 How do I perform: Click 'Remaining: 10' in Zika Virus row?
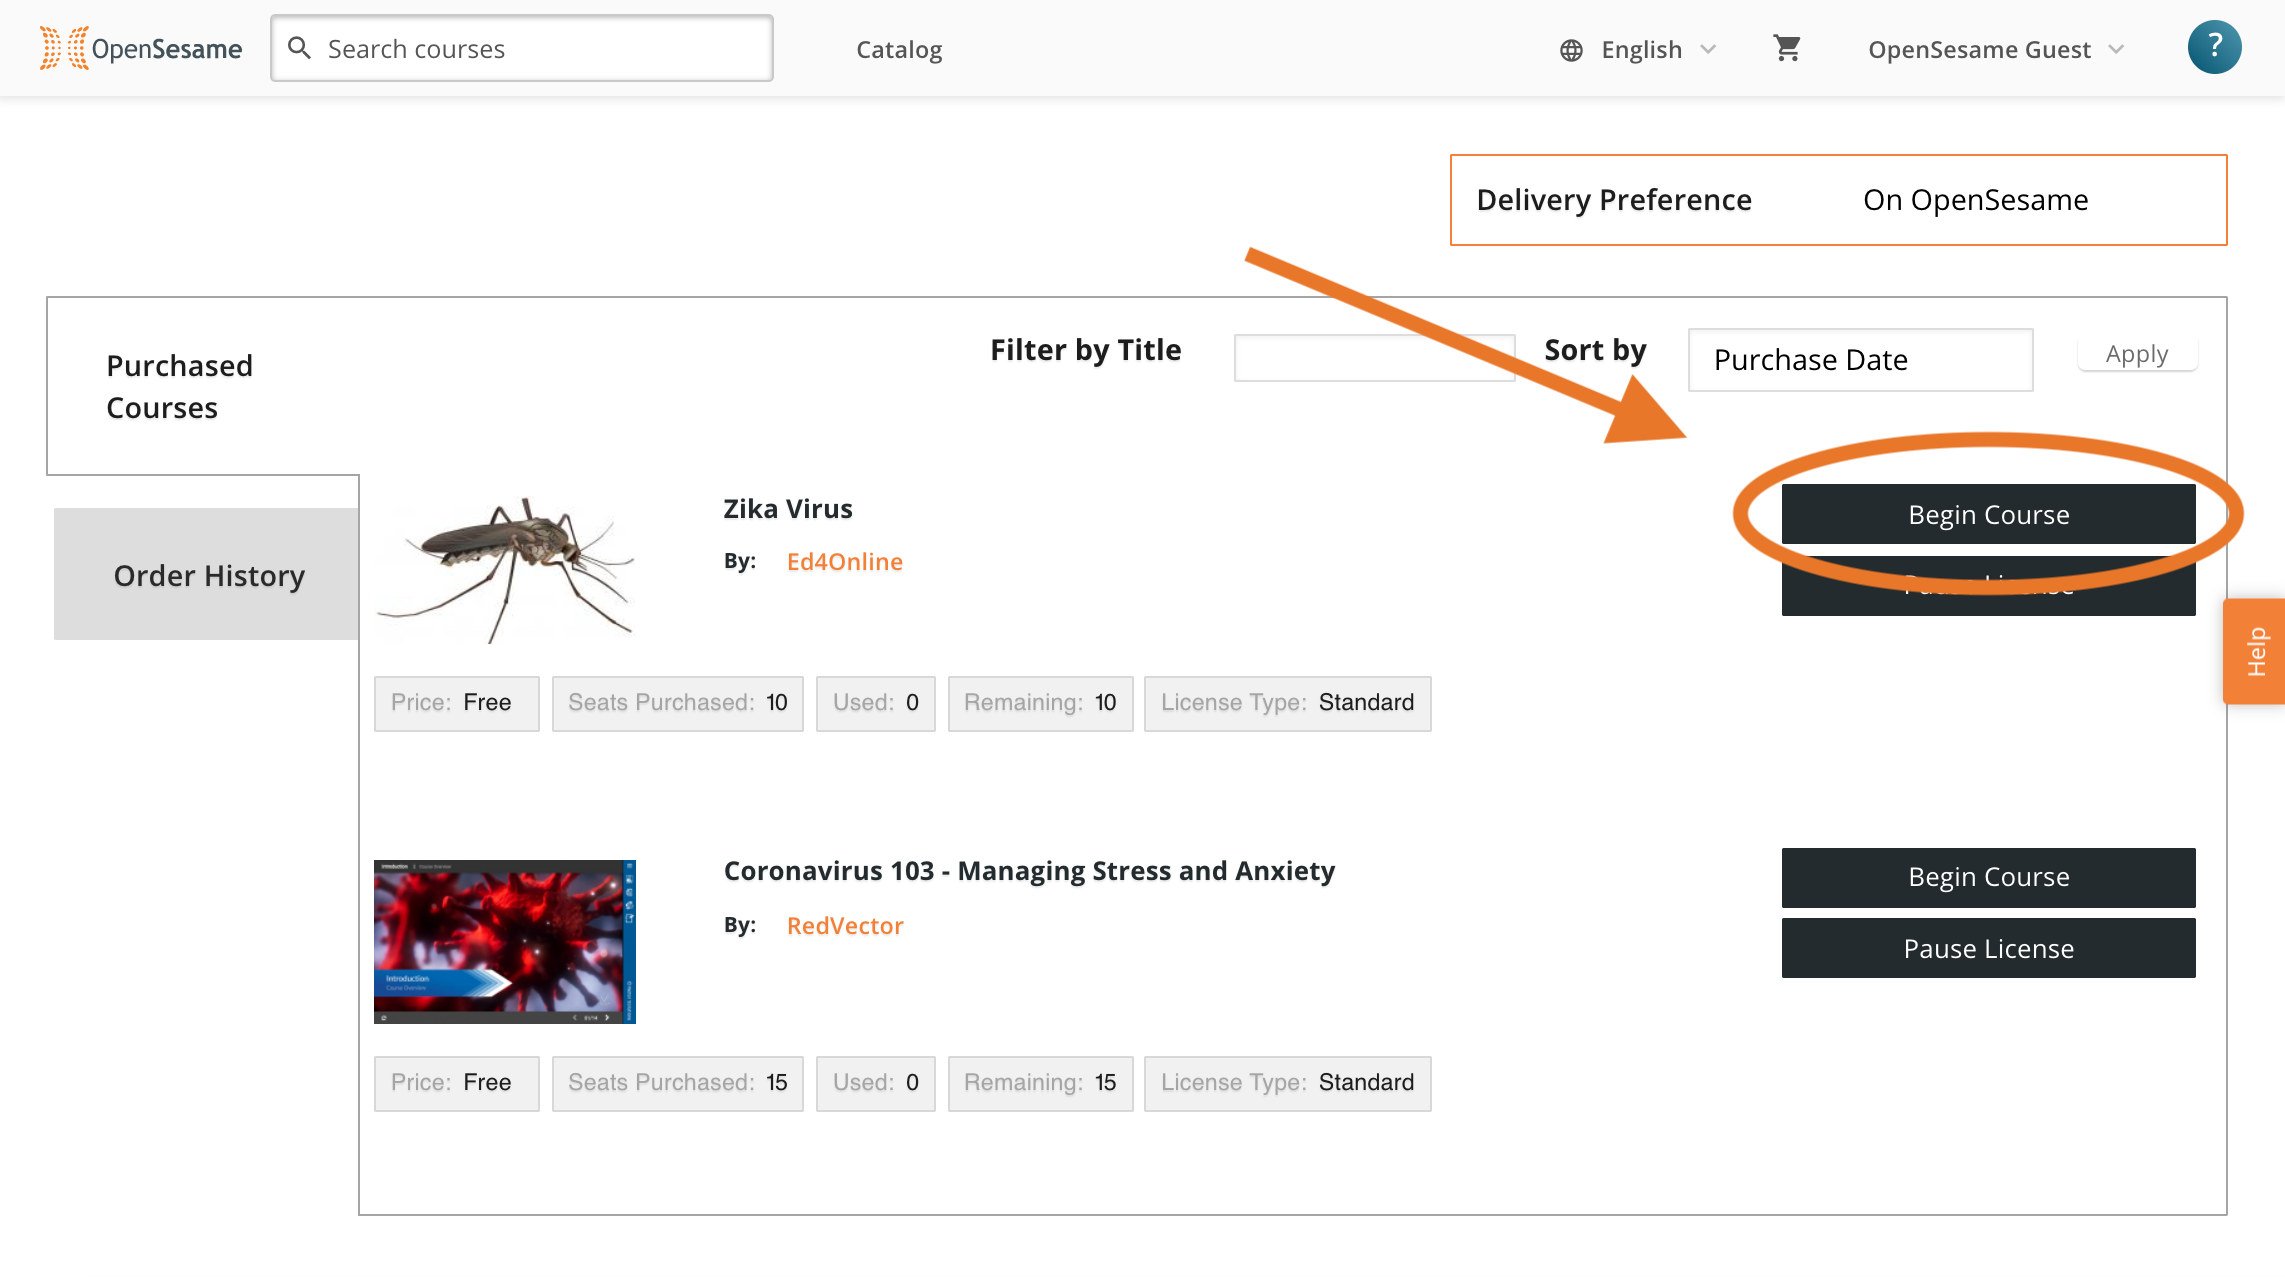pyautogui.click(x=1040, y=703)
